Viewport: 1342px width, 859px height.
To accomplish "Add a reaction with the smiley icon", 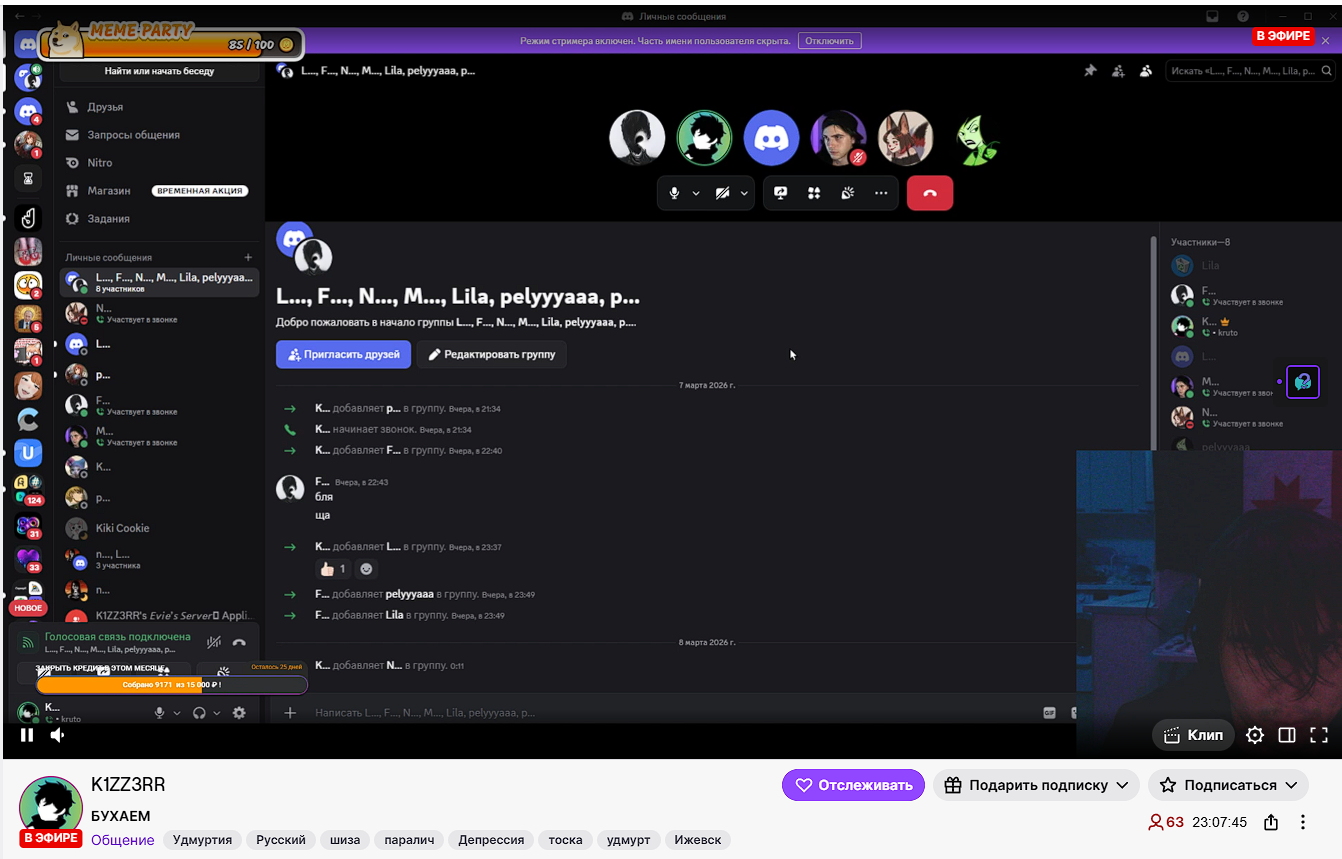I will click(x=366, y=568).
